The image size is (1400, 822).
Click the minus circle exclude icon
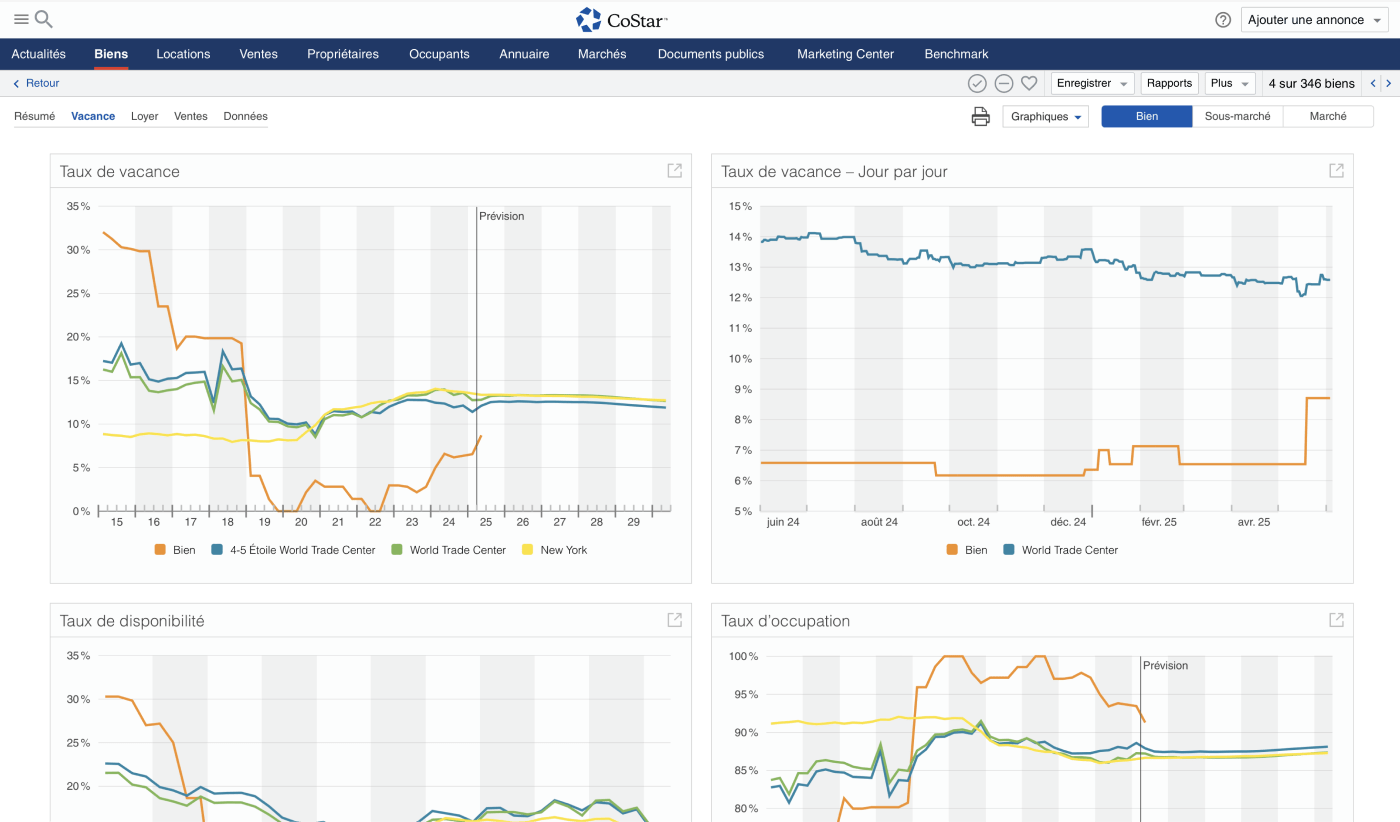point(1004,84)
